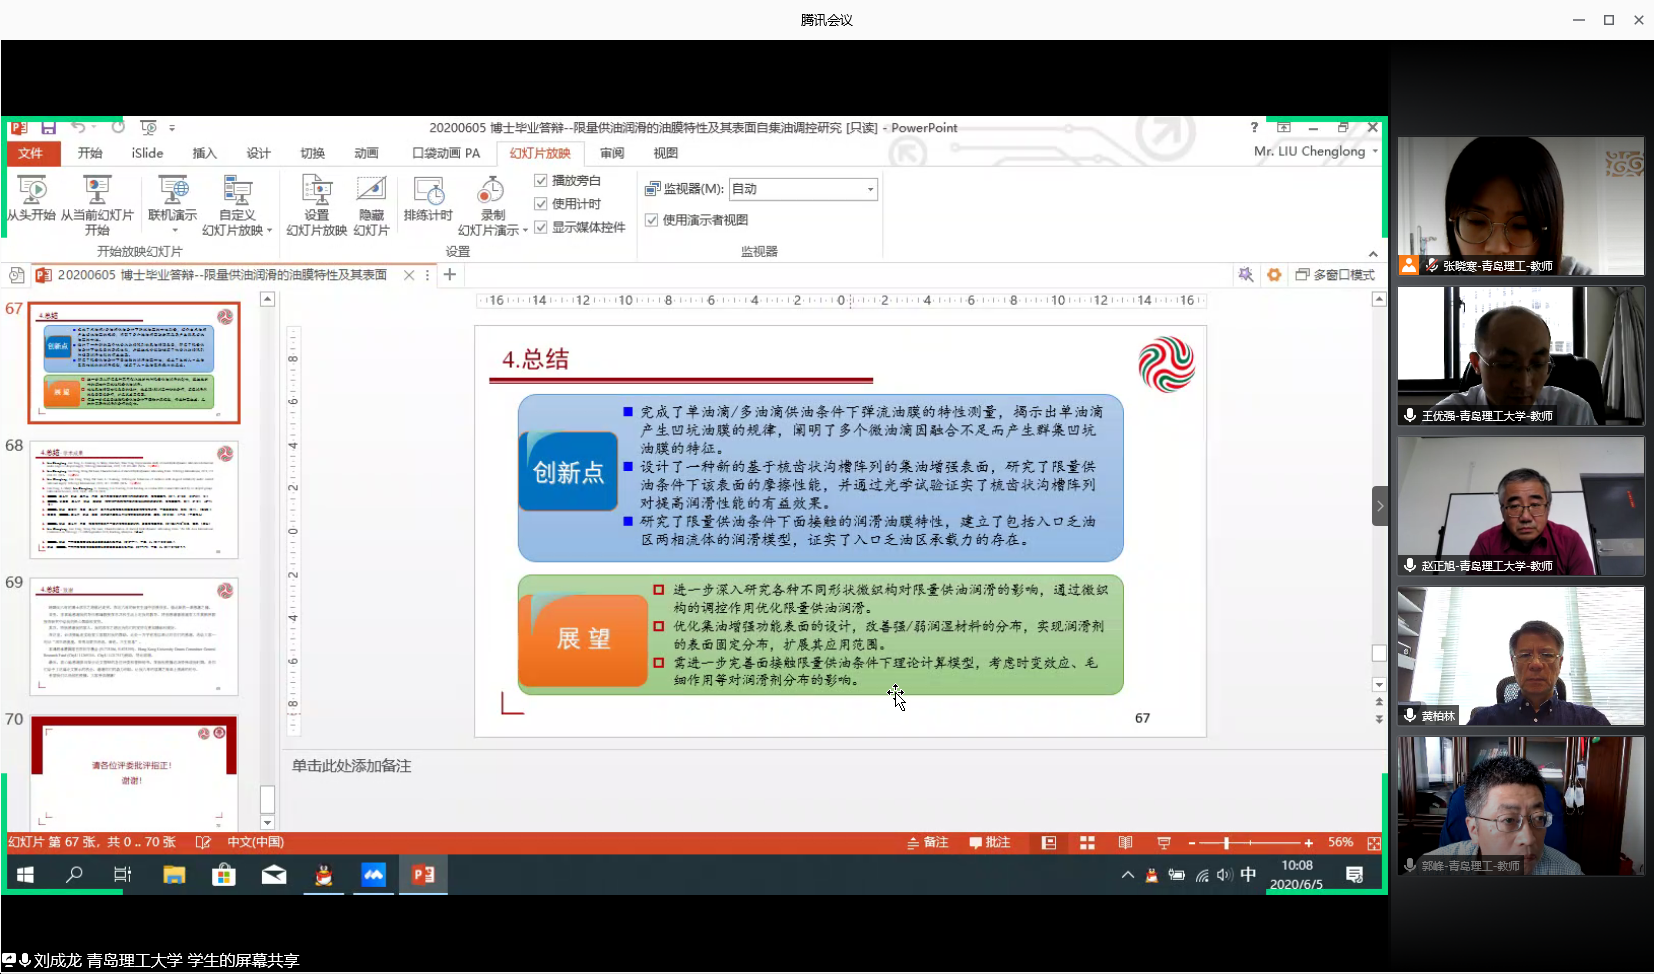The image size is (1654, 974).
Task: Open the View (视图) tab
Action: point(665,153)
